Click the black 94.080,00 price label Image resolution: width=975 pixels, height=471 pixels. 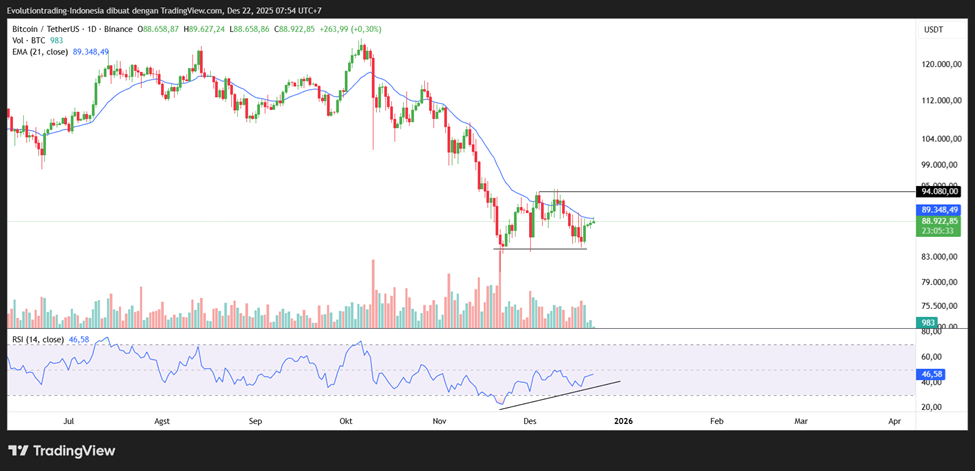point(938,191)
